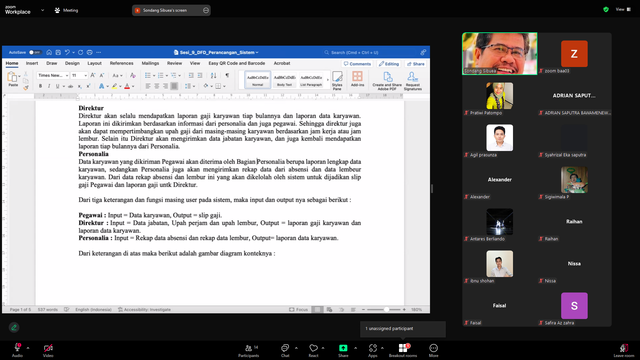Image resolution: width=640 pixels, height=360 pixels.
Task: Click the text highlight color icon
Action: [x=115, y=86]
